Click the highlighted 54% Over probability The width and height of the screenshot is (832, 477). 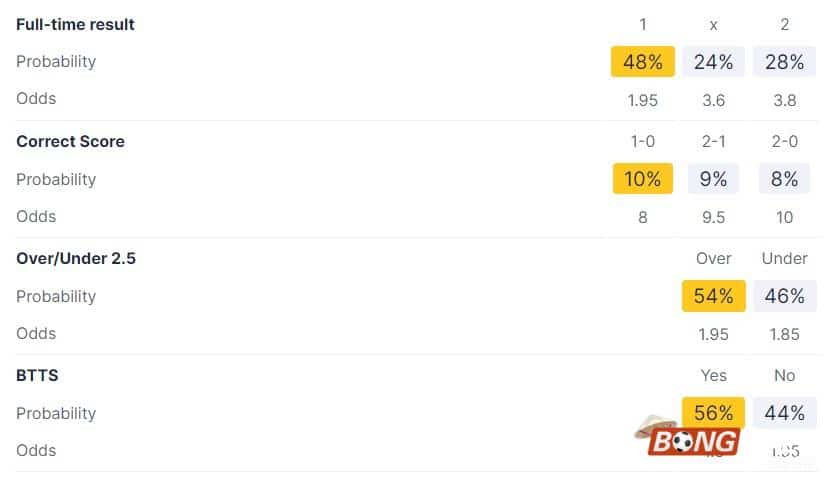pyautogui.click(x=713, y=296)
